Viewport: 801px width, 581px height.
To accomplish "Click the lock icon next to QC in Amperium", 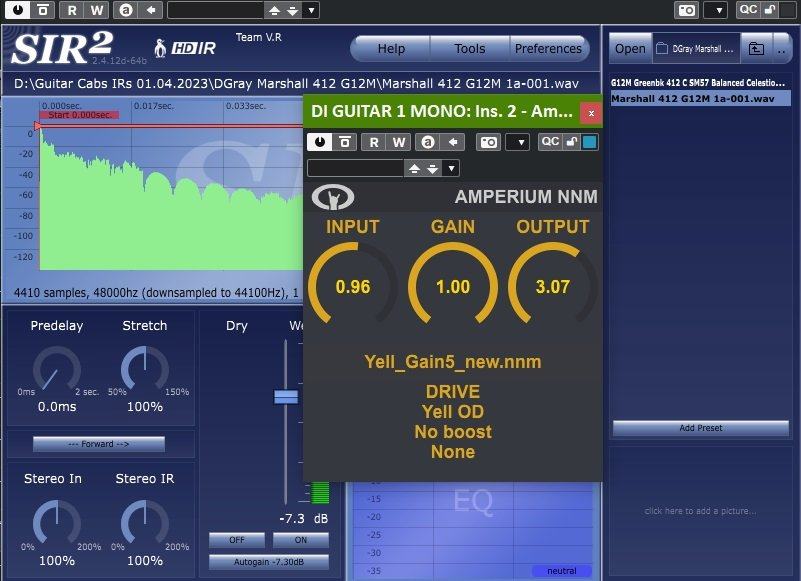I will [570, 142].
